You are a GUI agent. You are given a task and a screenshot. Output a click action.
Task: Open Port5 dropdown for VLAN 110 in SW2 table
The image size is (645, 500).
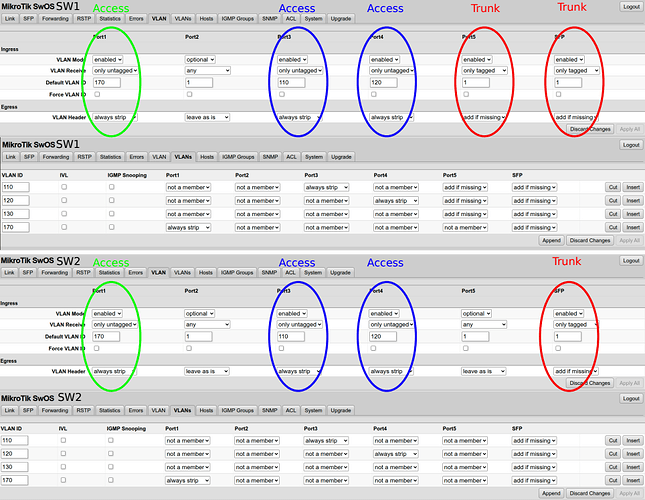[x=465, y=441]
